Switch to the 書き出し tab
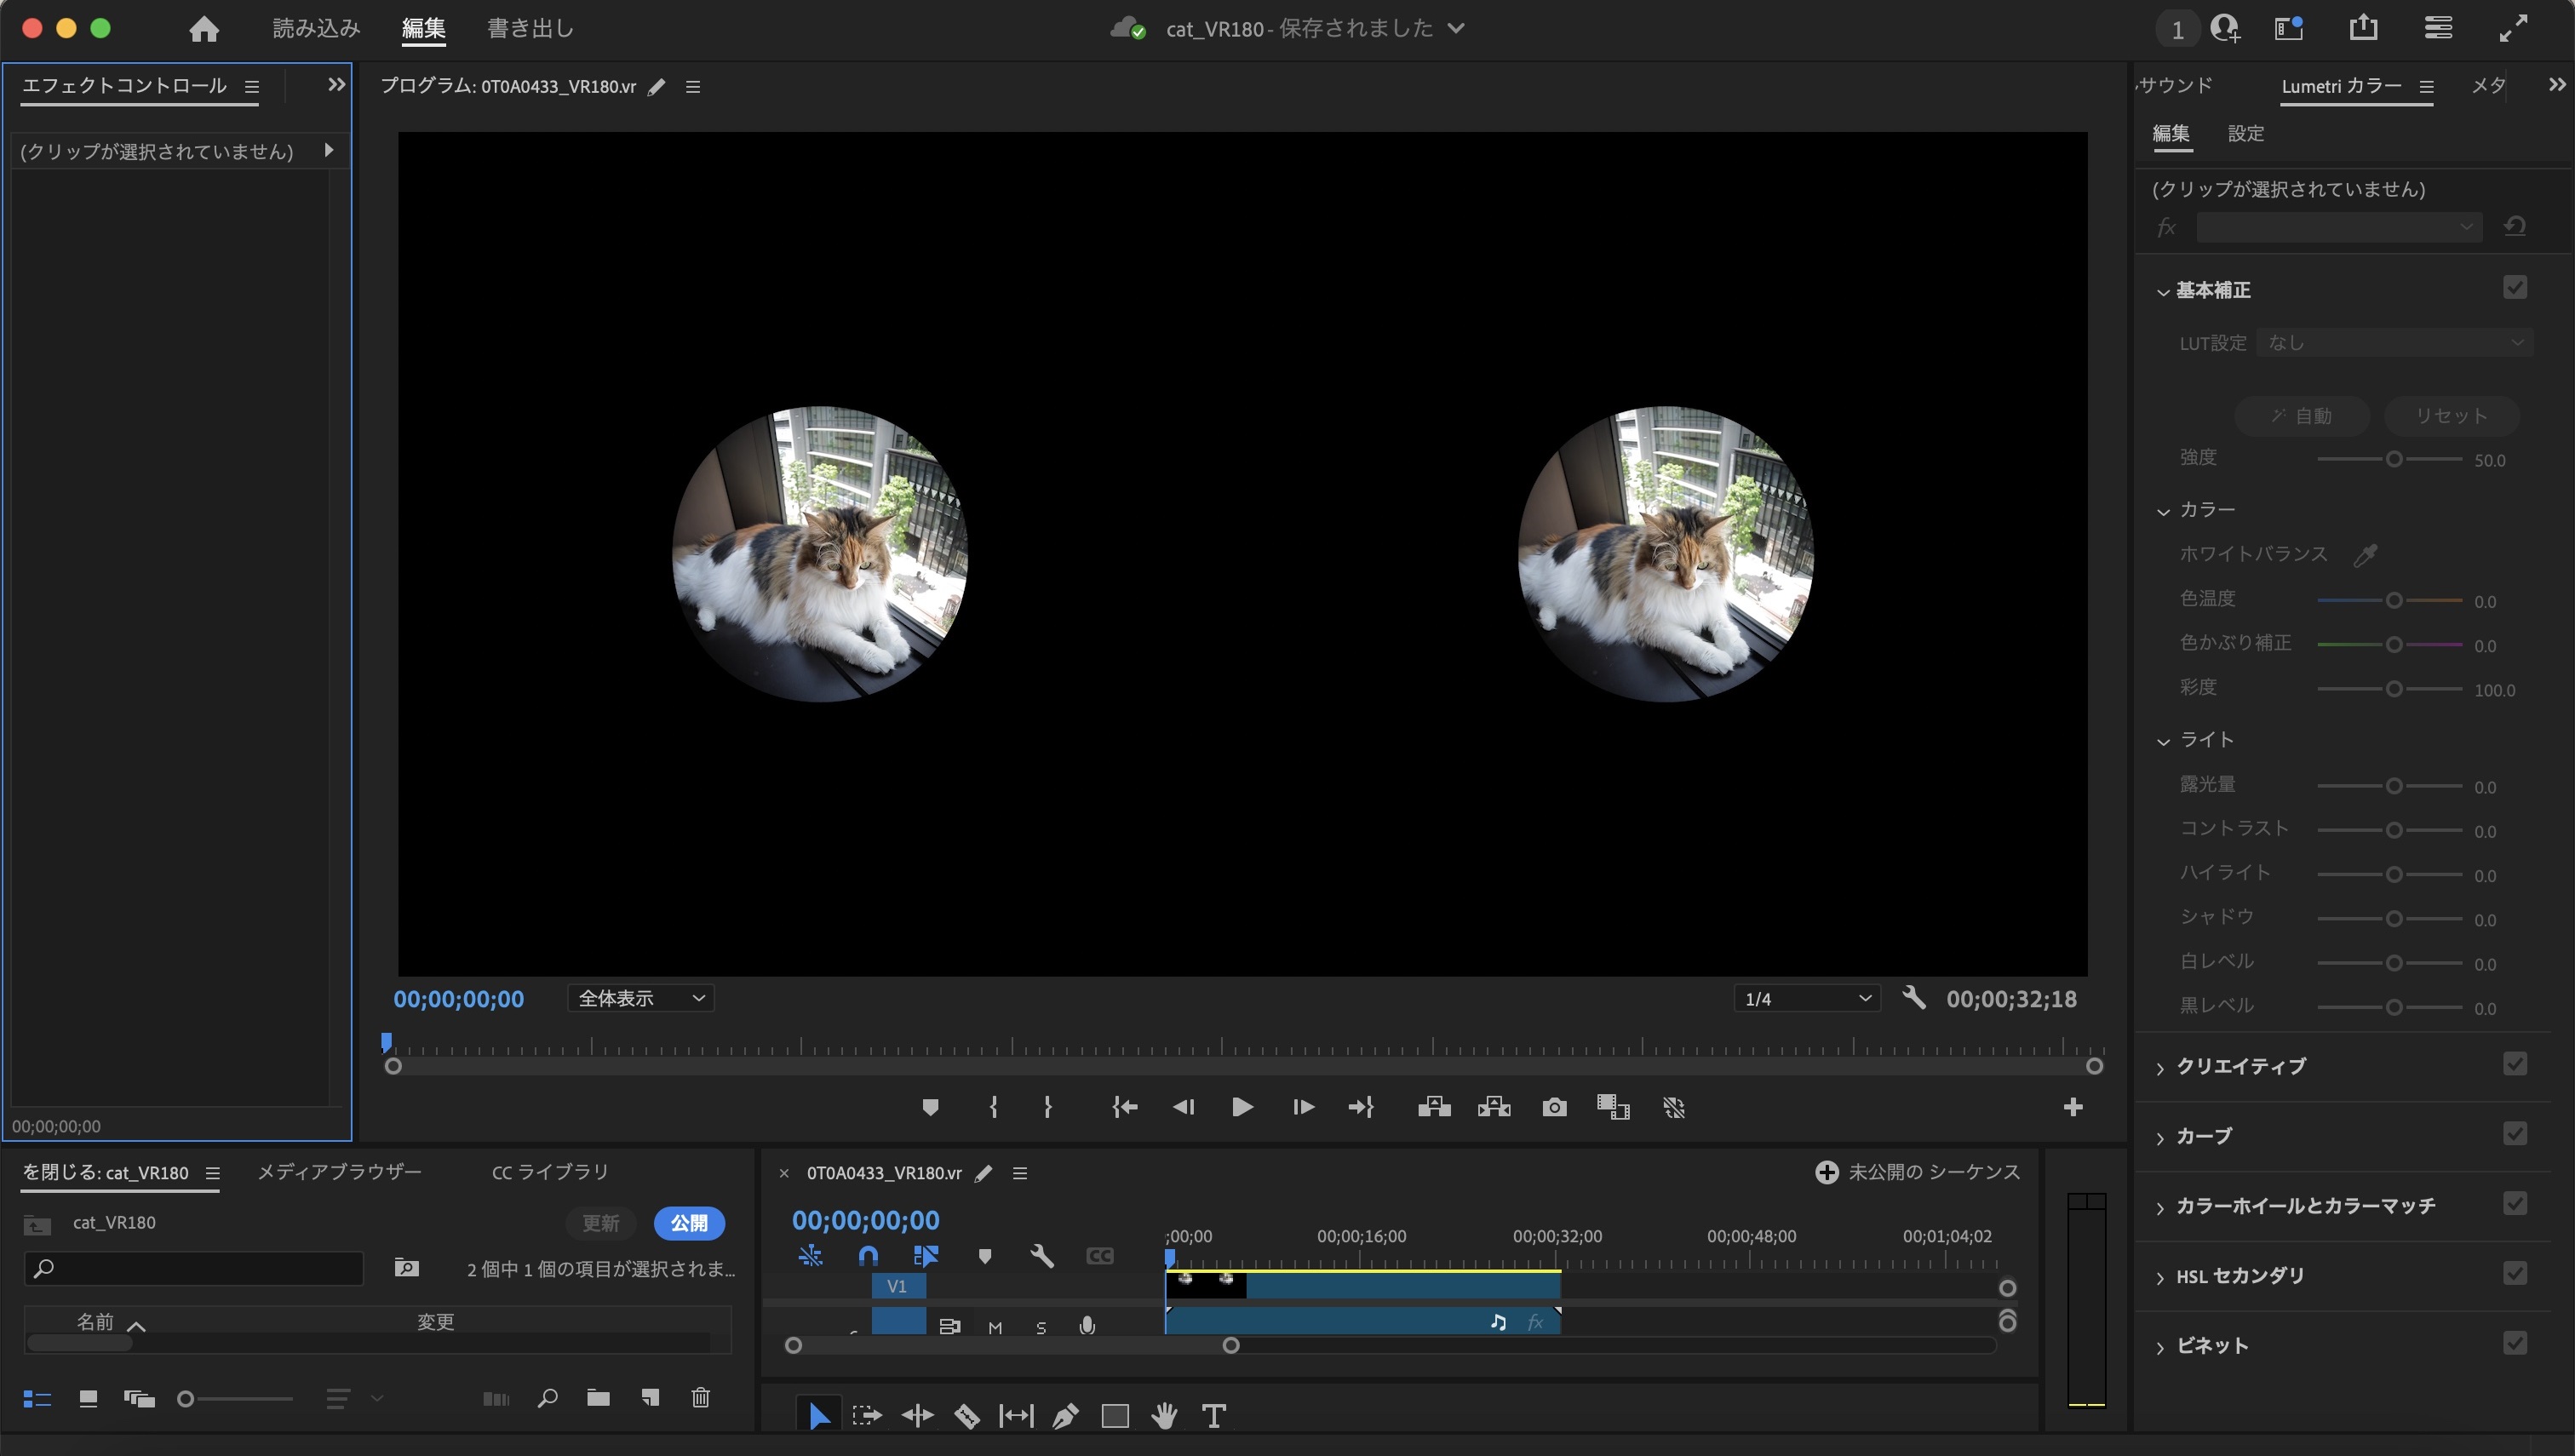 tap(530, 29)
